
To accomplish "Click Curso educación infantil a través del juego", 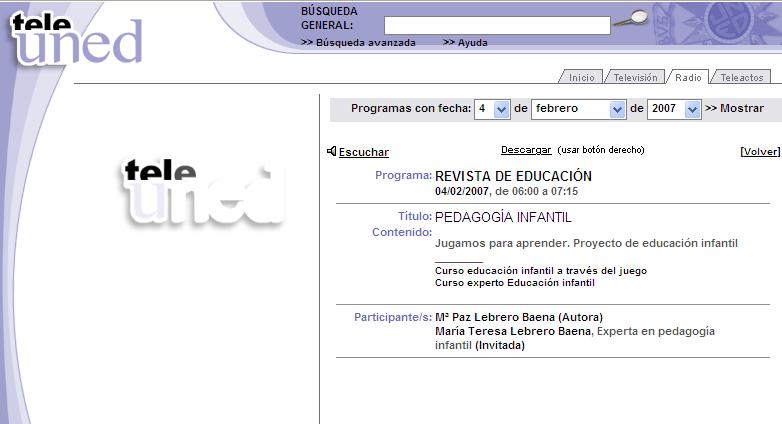I will (x=541, y=271).
